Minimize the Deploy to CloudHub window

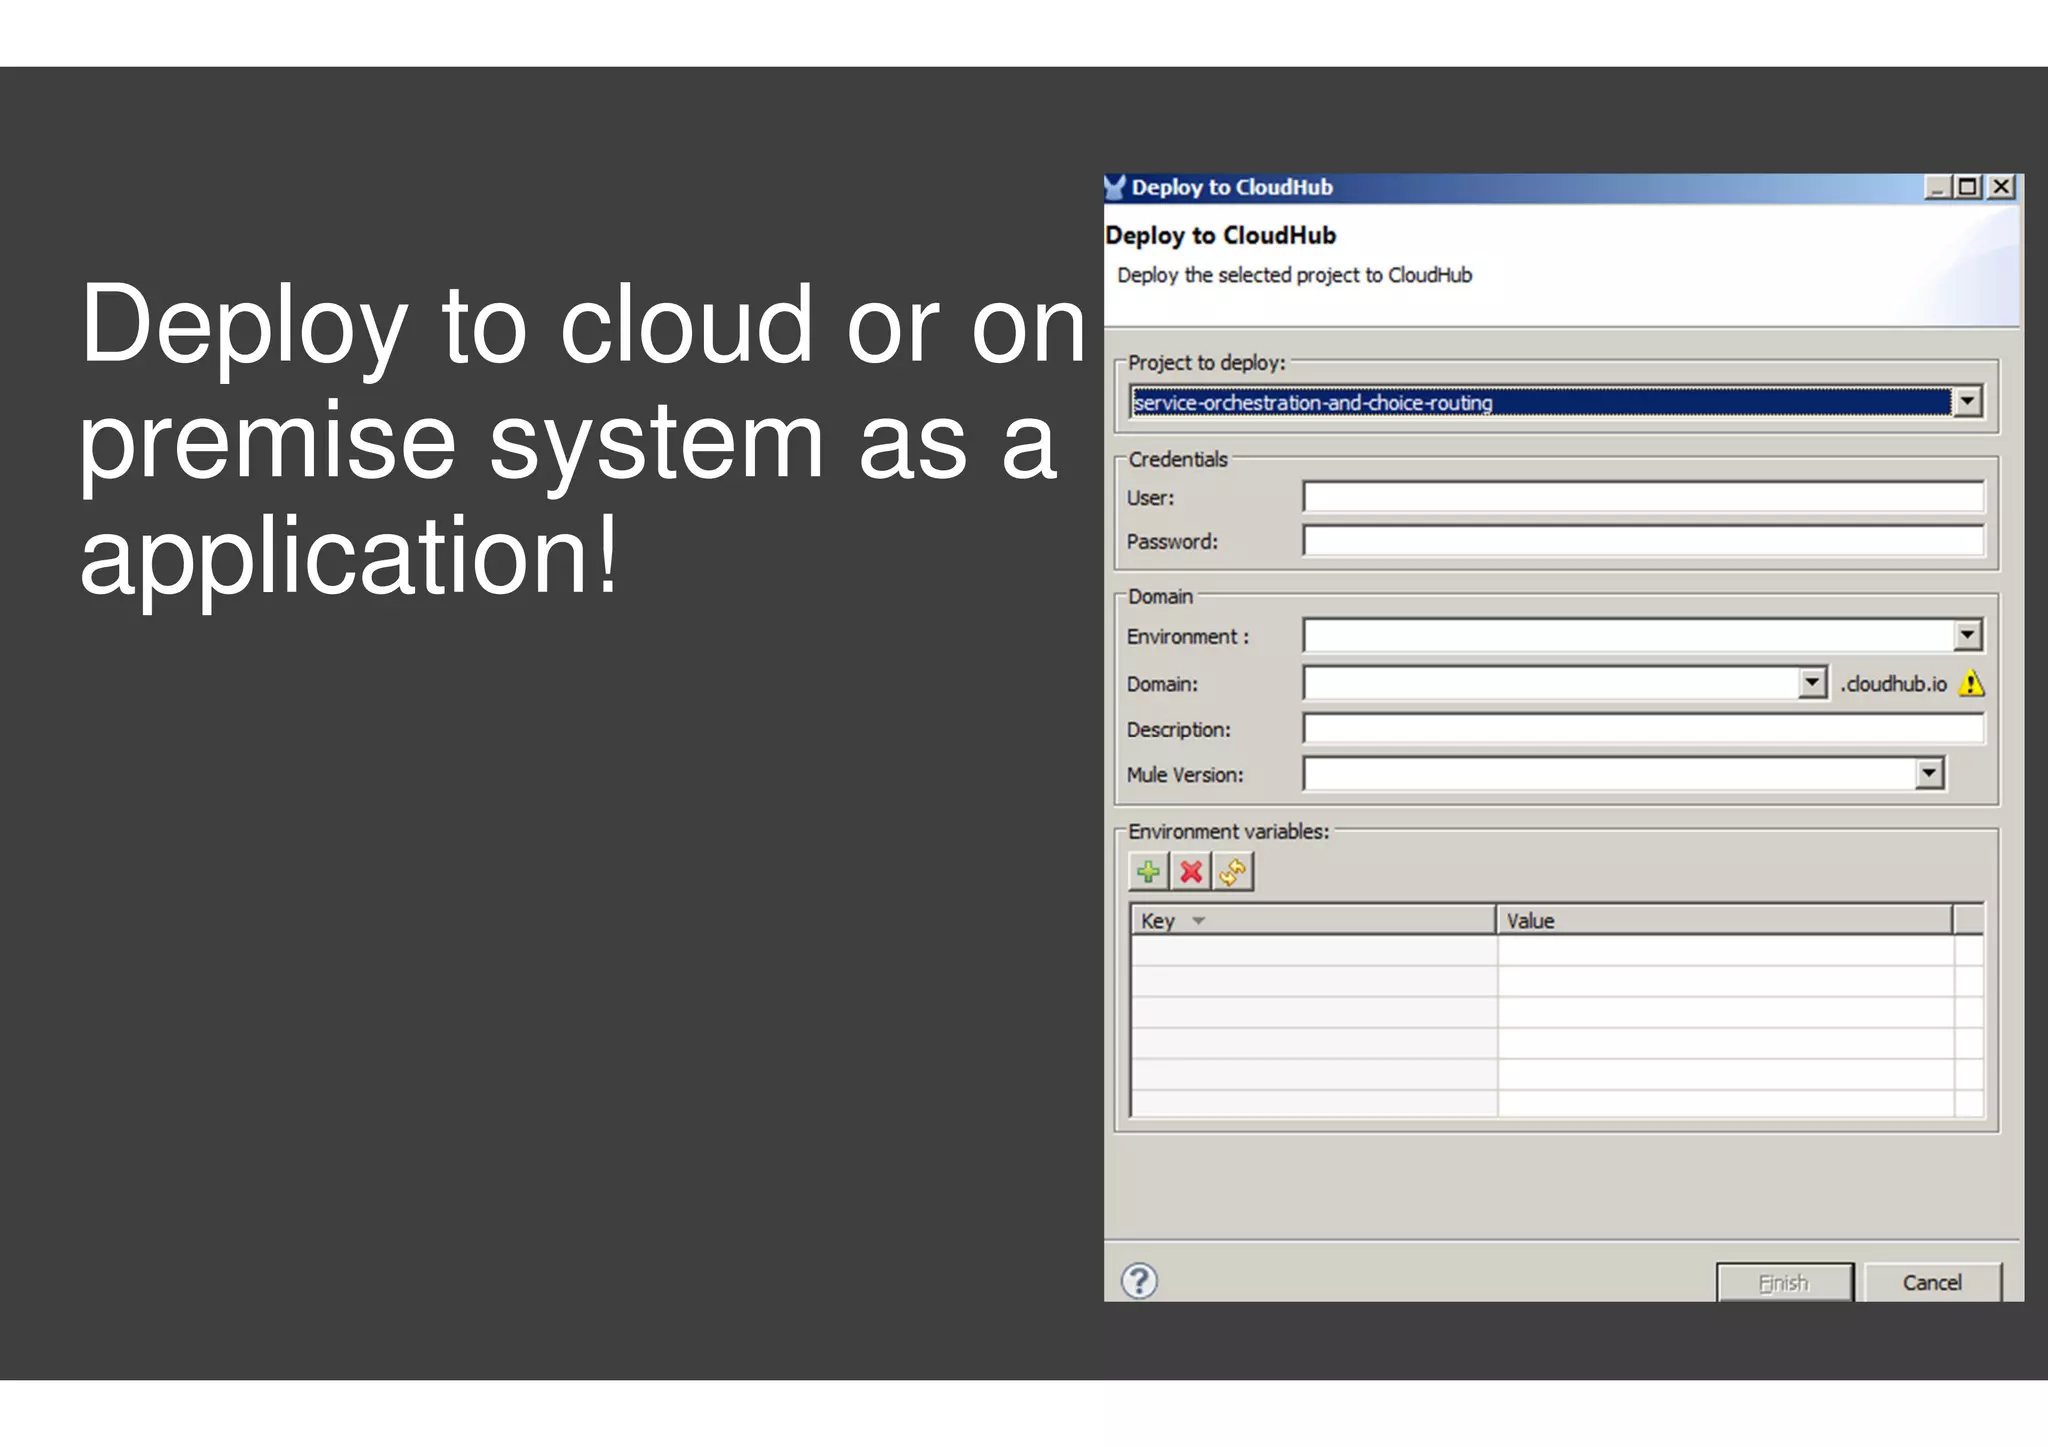coord(1938,187)
